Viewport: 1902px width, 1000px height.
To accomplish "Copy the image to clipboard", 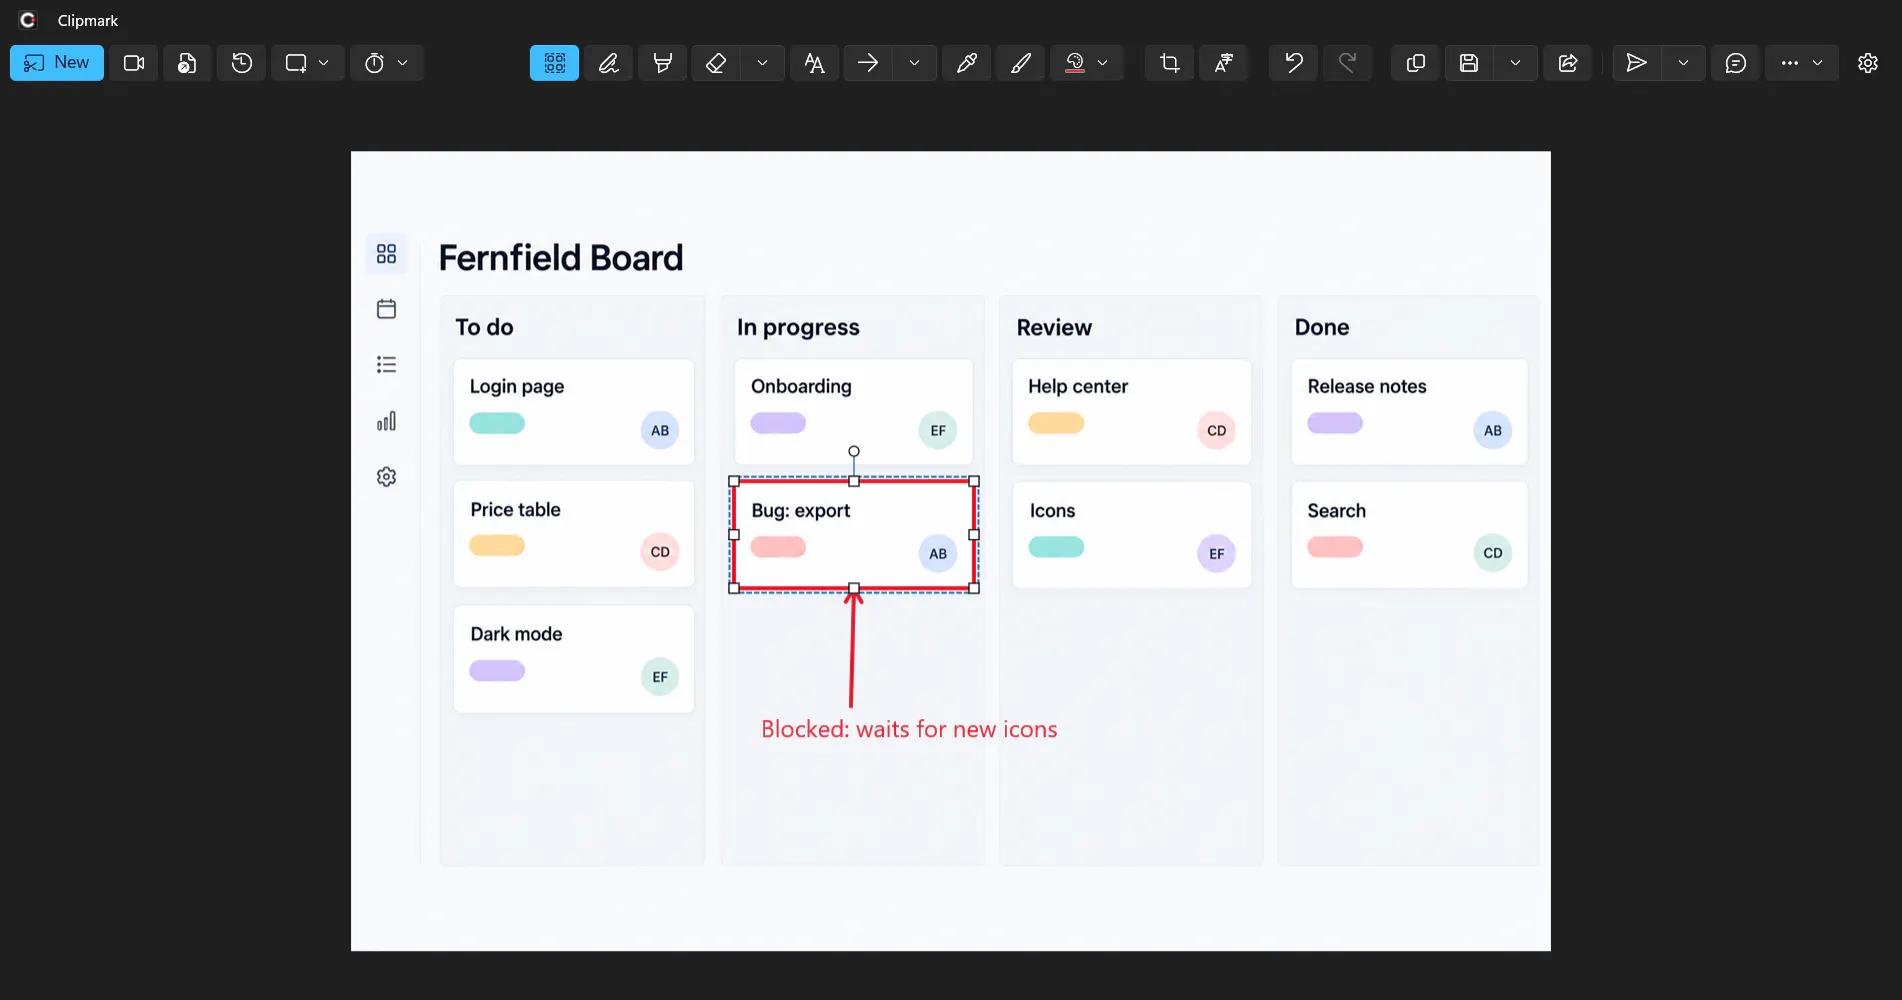I will pos(1416,63).
